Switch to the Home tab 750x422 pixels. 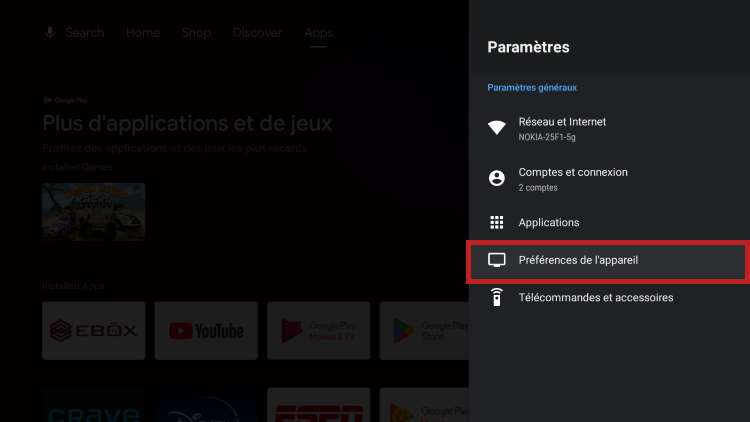coord(143,33)
